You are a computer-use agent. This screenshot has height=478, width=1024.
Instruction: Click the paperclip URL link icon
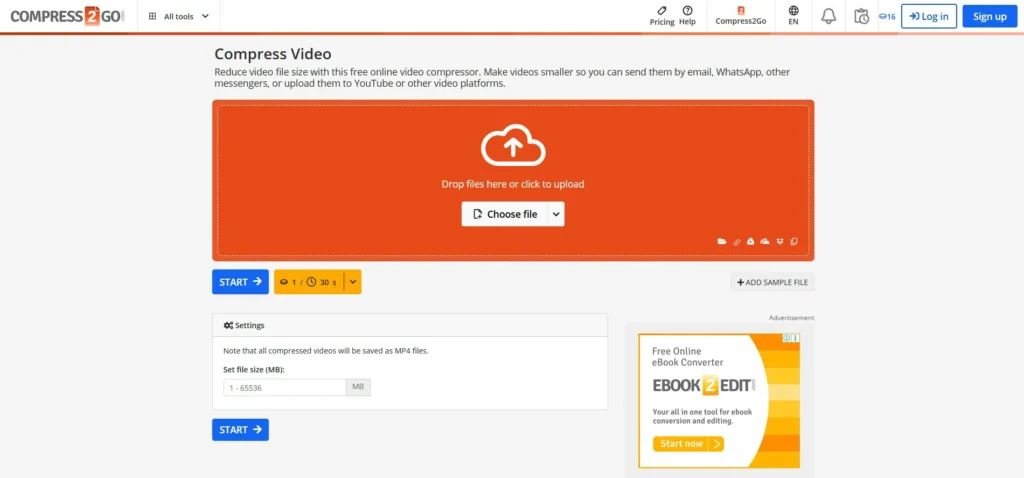737,242
